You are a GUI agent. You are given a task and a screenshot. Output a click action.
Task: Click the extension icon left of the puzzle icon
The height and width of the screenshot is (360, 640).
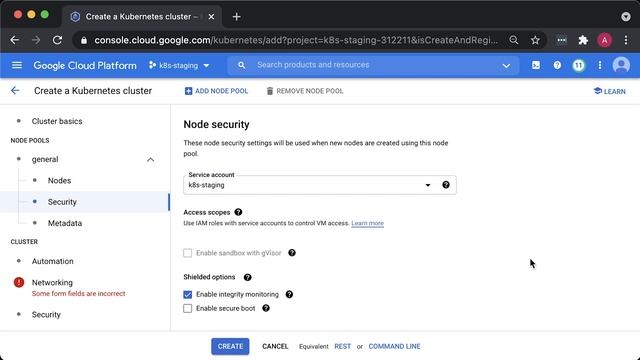point(562,40)
